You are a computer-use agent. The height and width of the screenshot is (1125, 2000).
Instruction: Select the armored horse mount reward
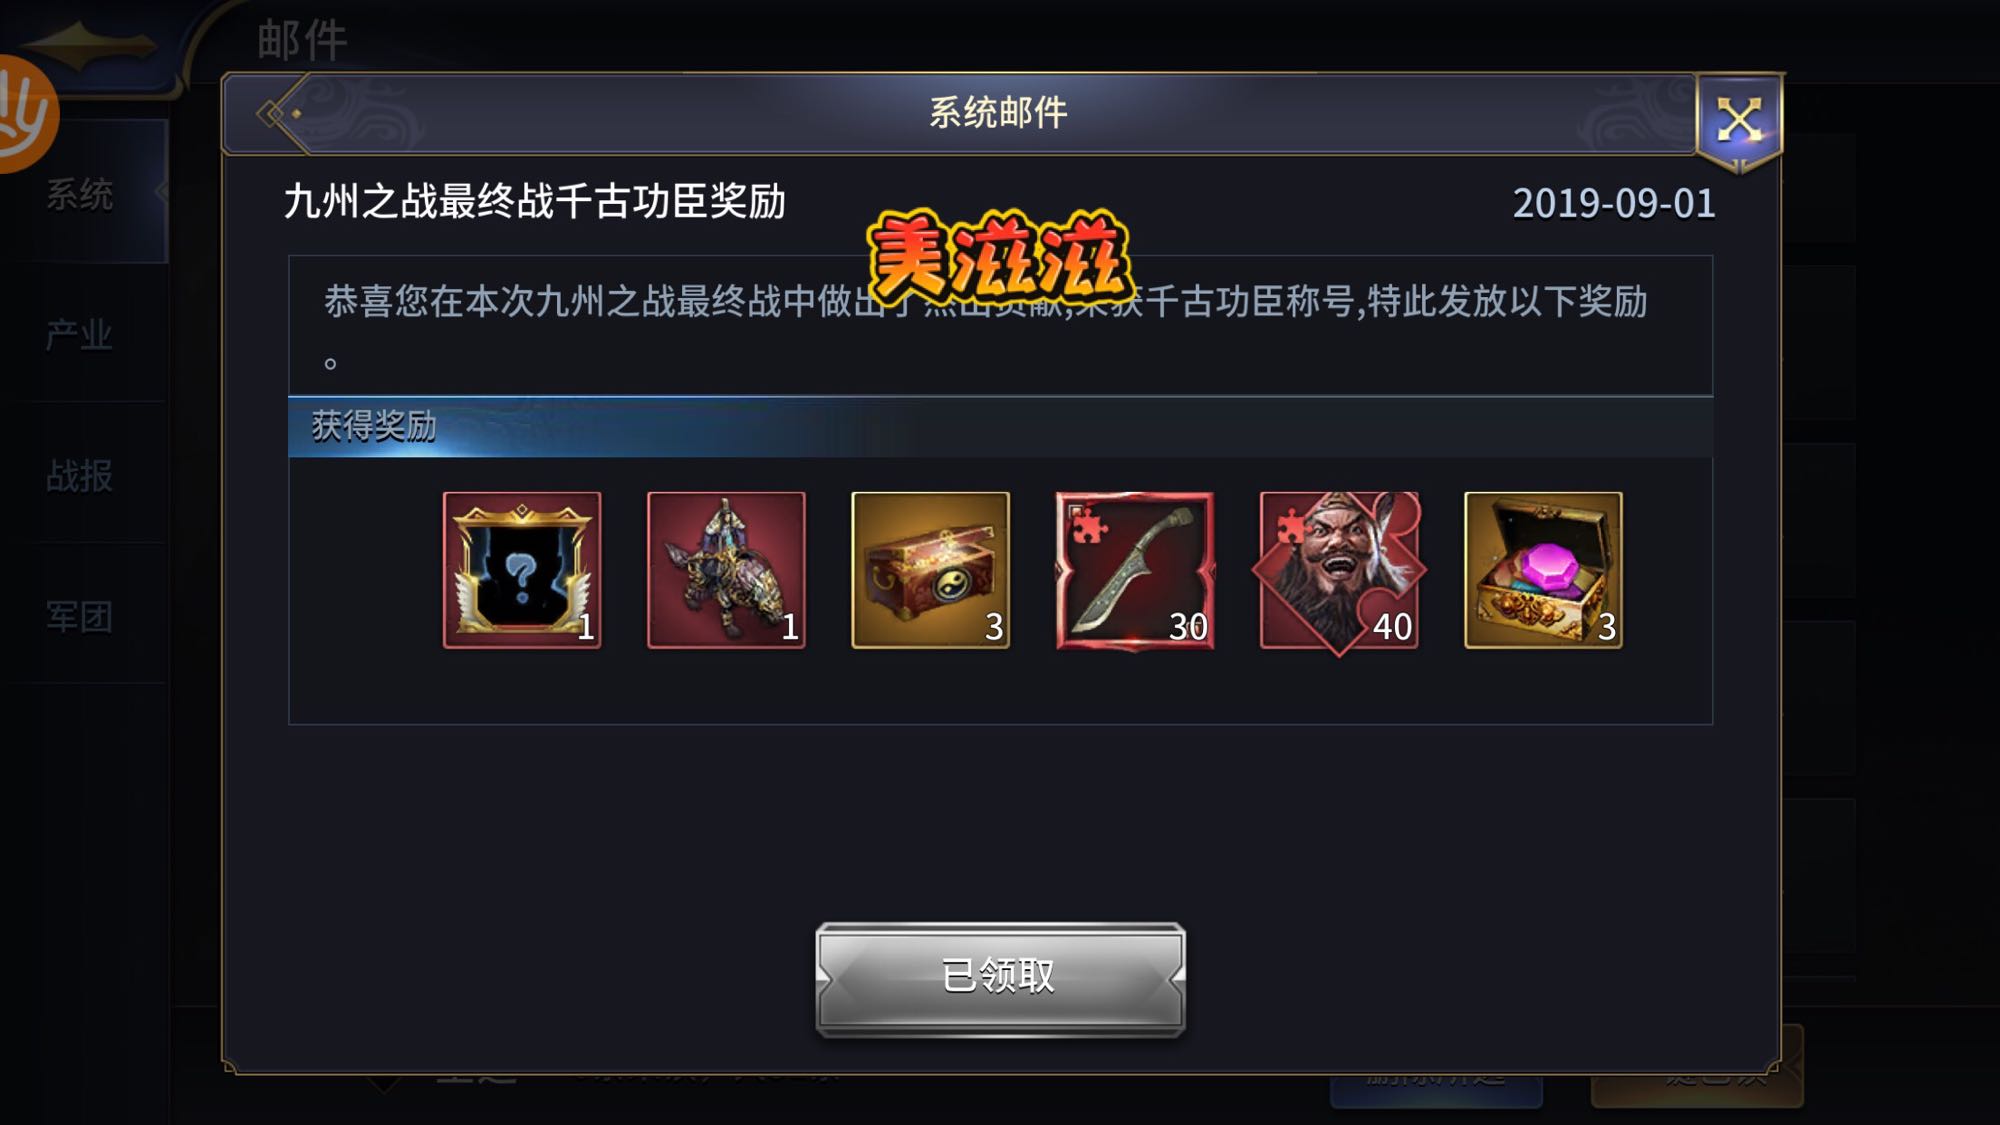[x=726, y=570]
